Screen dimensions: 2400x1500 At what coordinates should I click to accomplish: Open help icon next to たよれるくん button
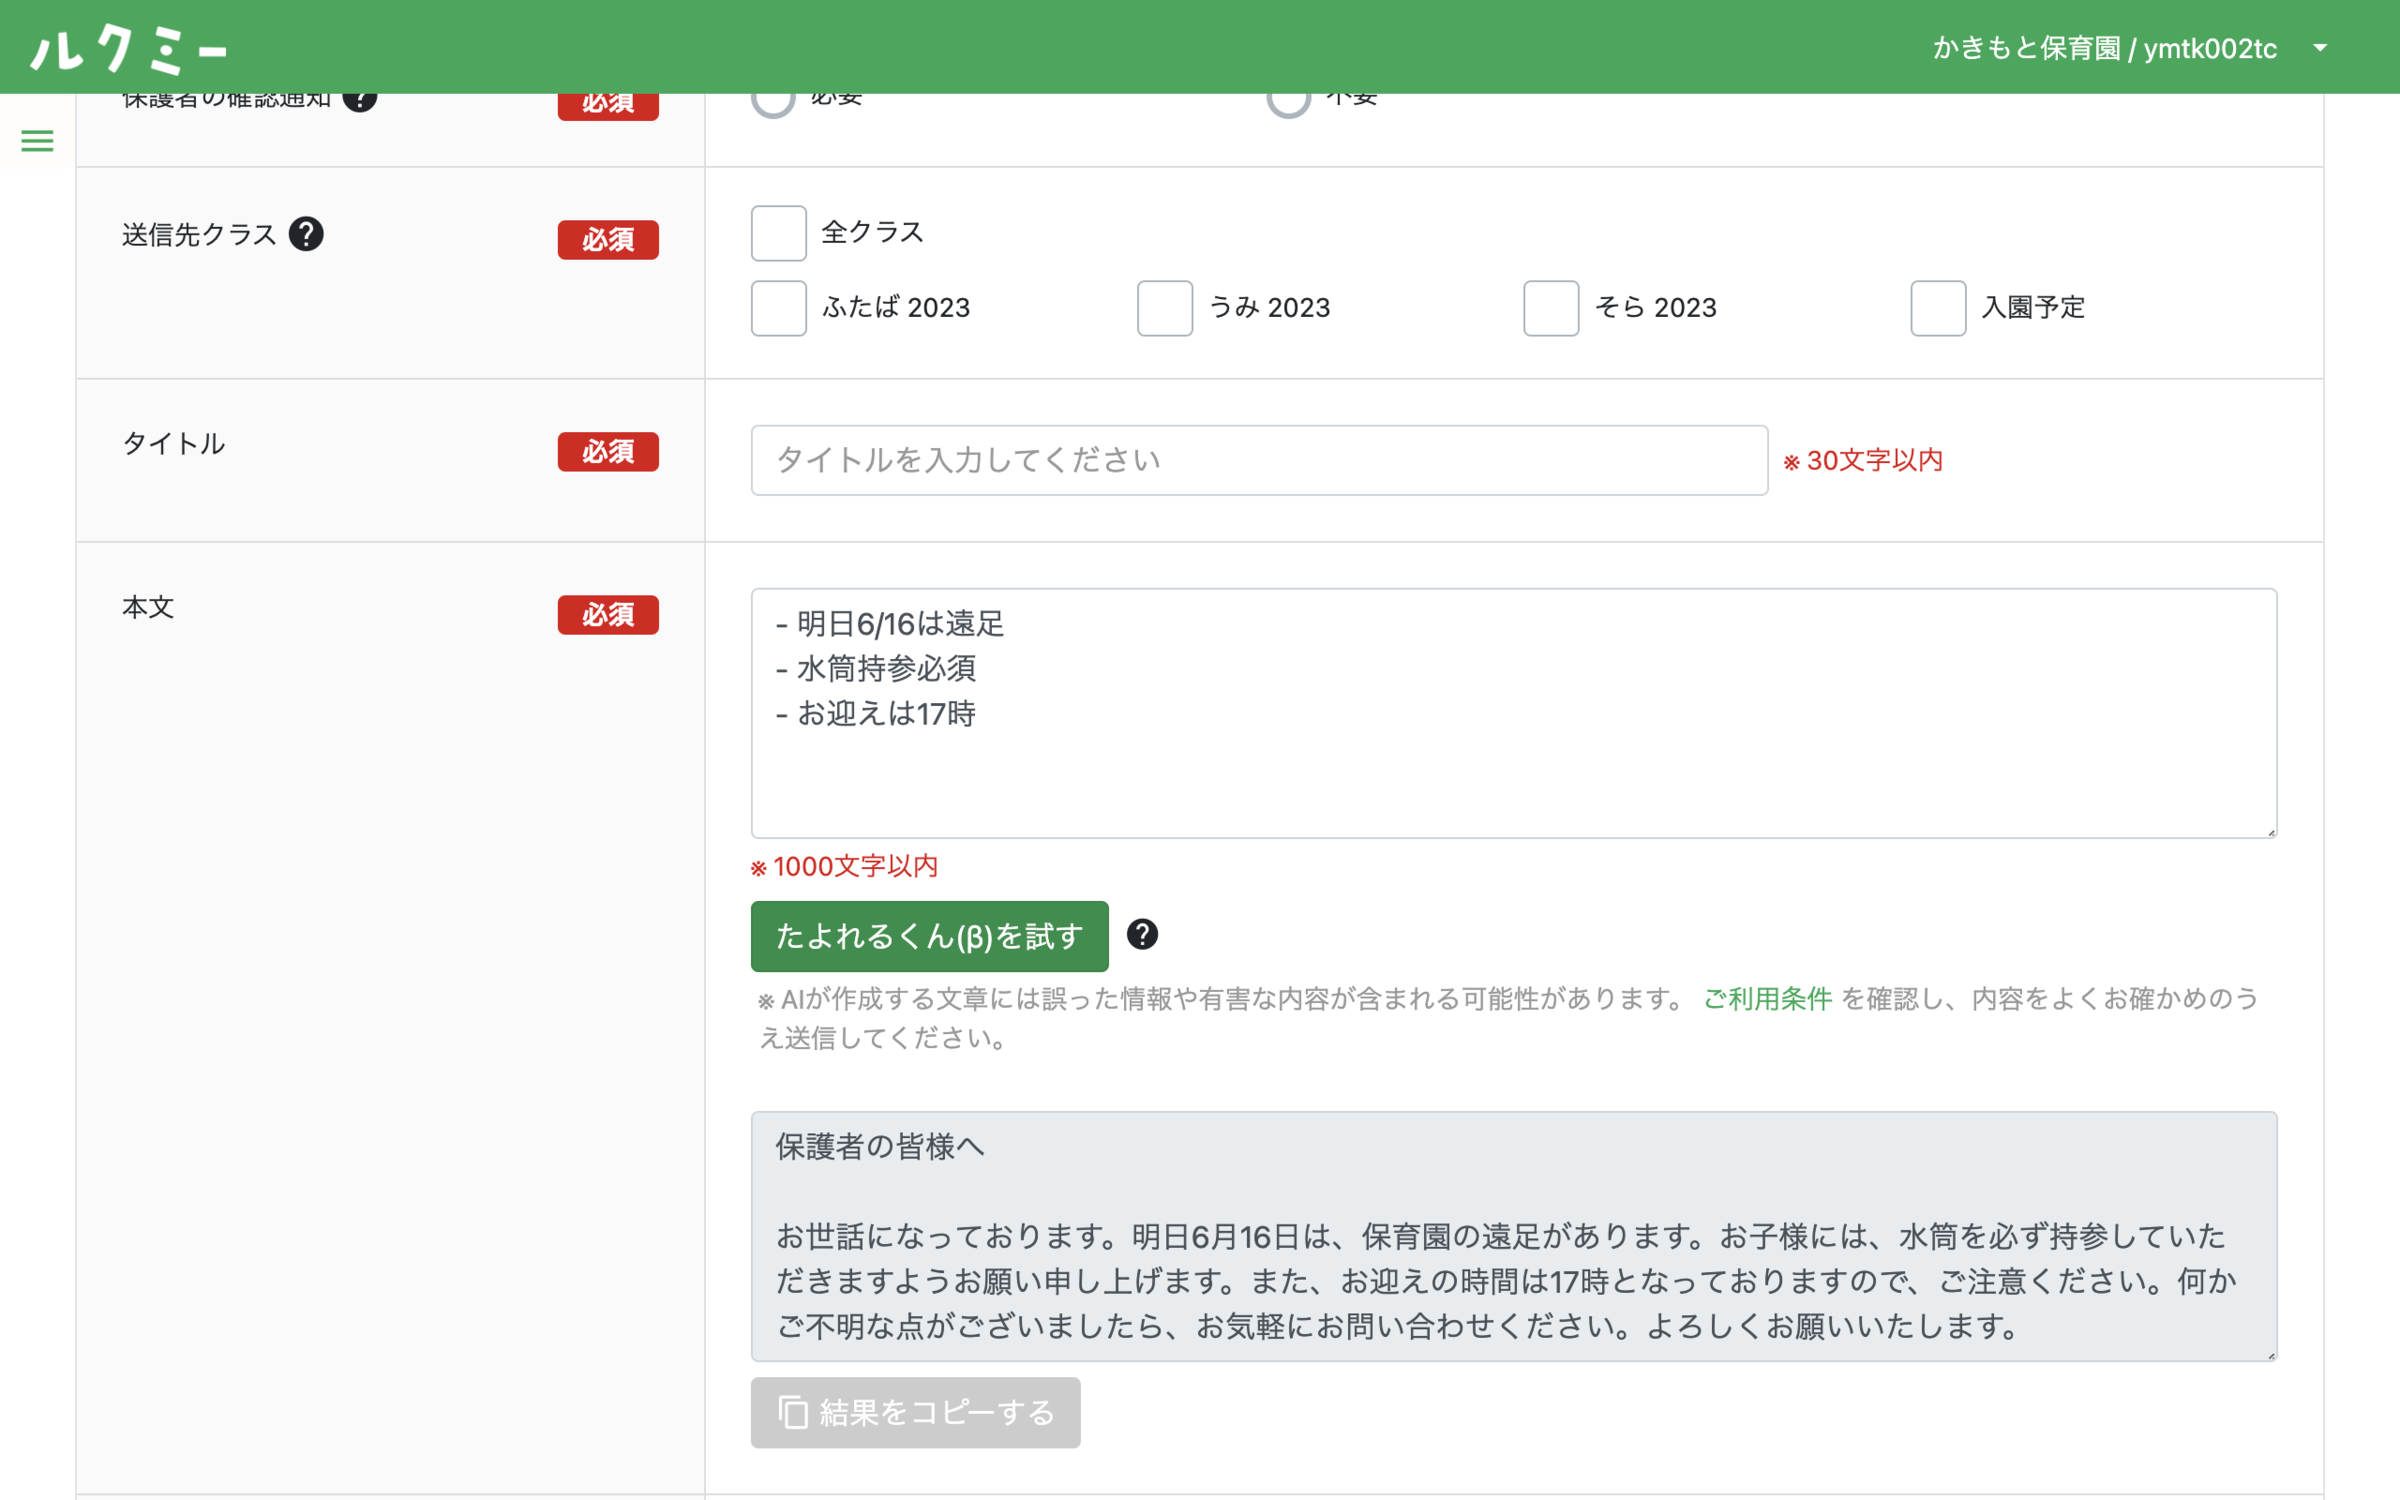coord(1142,934)
